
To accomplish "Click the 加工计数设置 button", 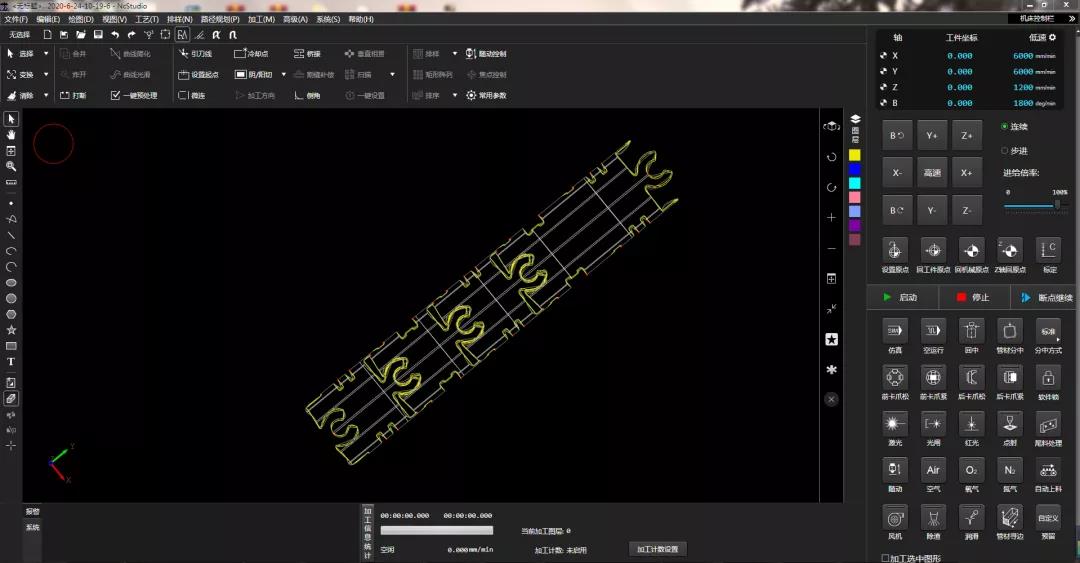I will (658, 549).
